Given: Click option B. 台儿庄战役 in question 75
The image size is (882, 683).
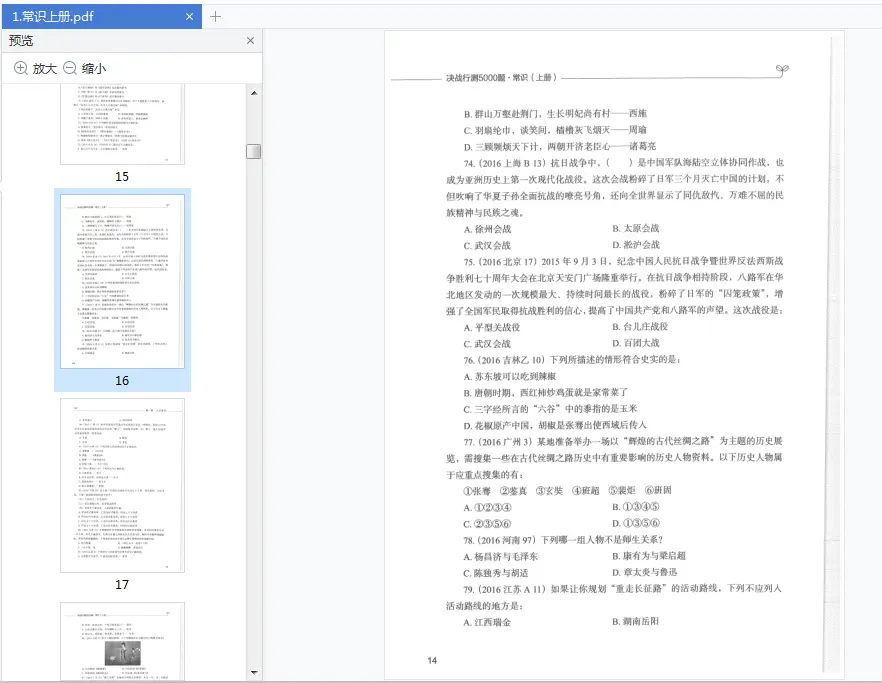Looking at the screenshot, I should point(640,327).
